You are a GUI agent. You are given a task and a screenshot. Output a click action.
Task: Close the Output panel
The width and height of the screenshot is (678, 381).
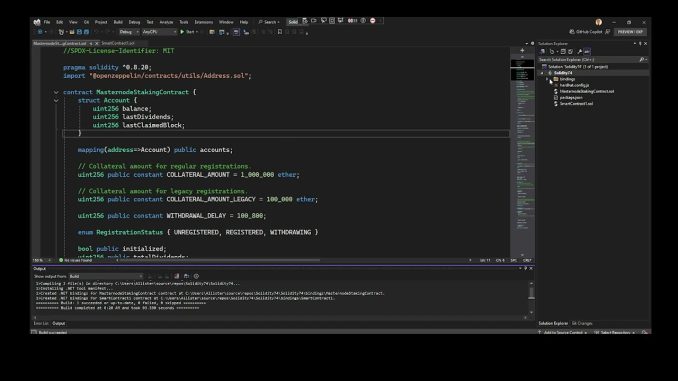pos(531,269)
